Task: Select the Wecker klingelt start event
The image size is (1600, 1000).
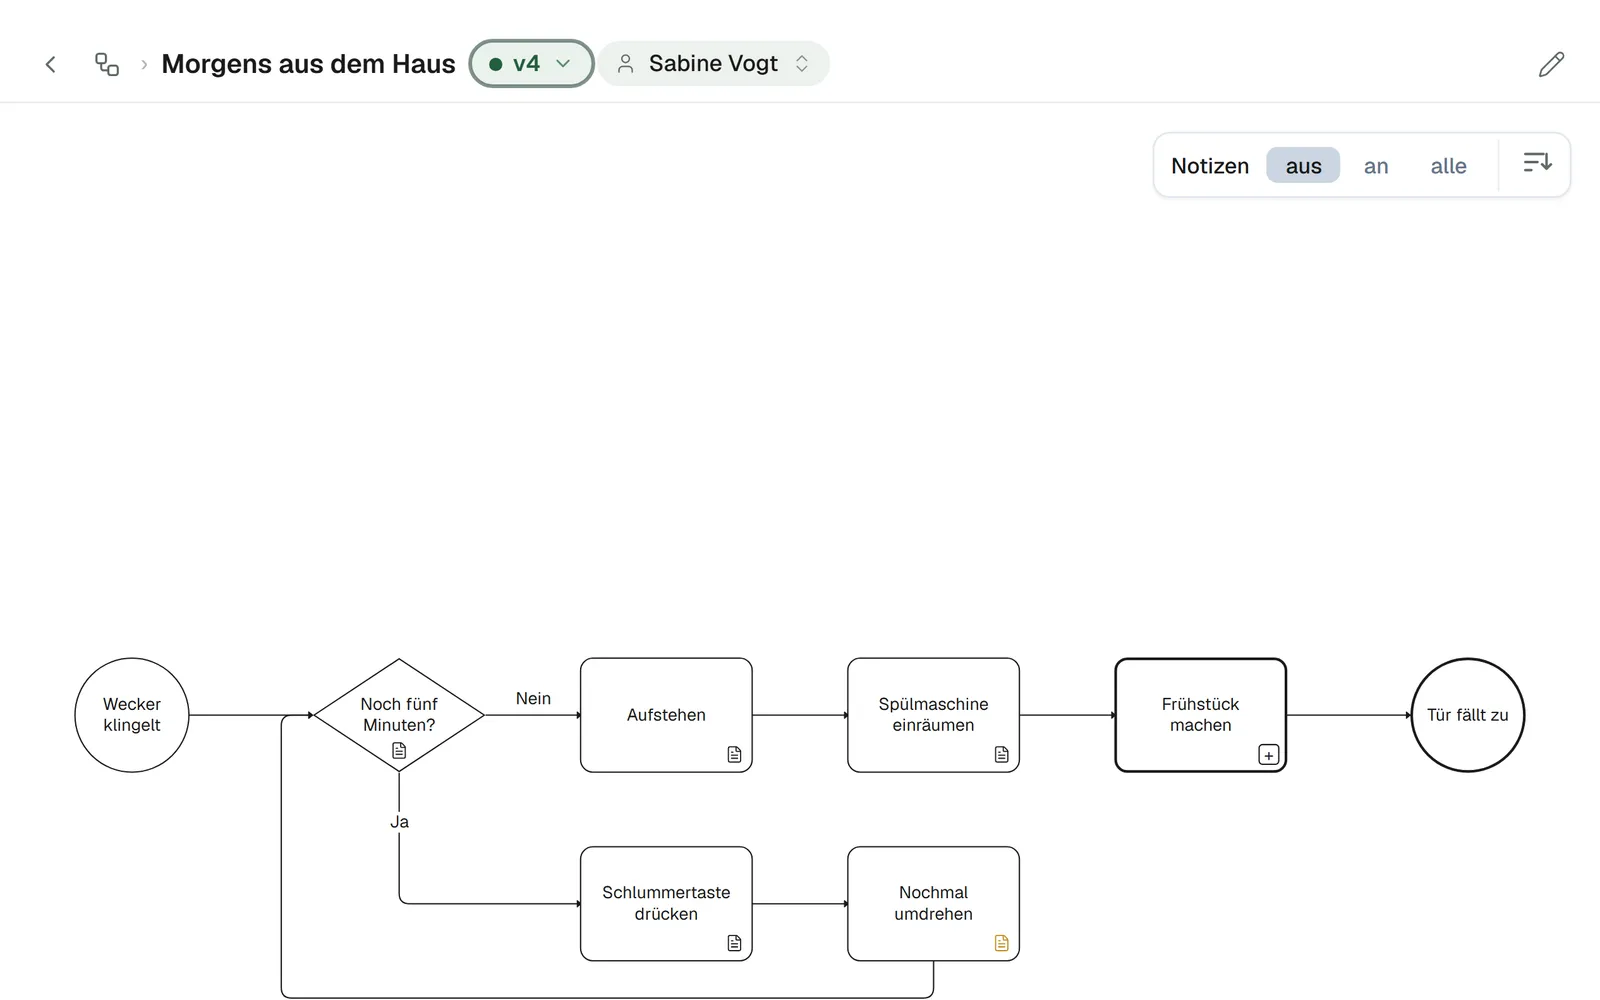Action: tap(132, 715)
